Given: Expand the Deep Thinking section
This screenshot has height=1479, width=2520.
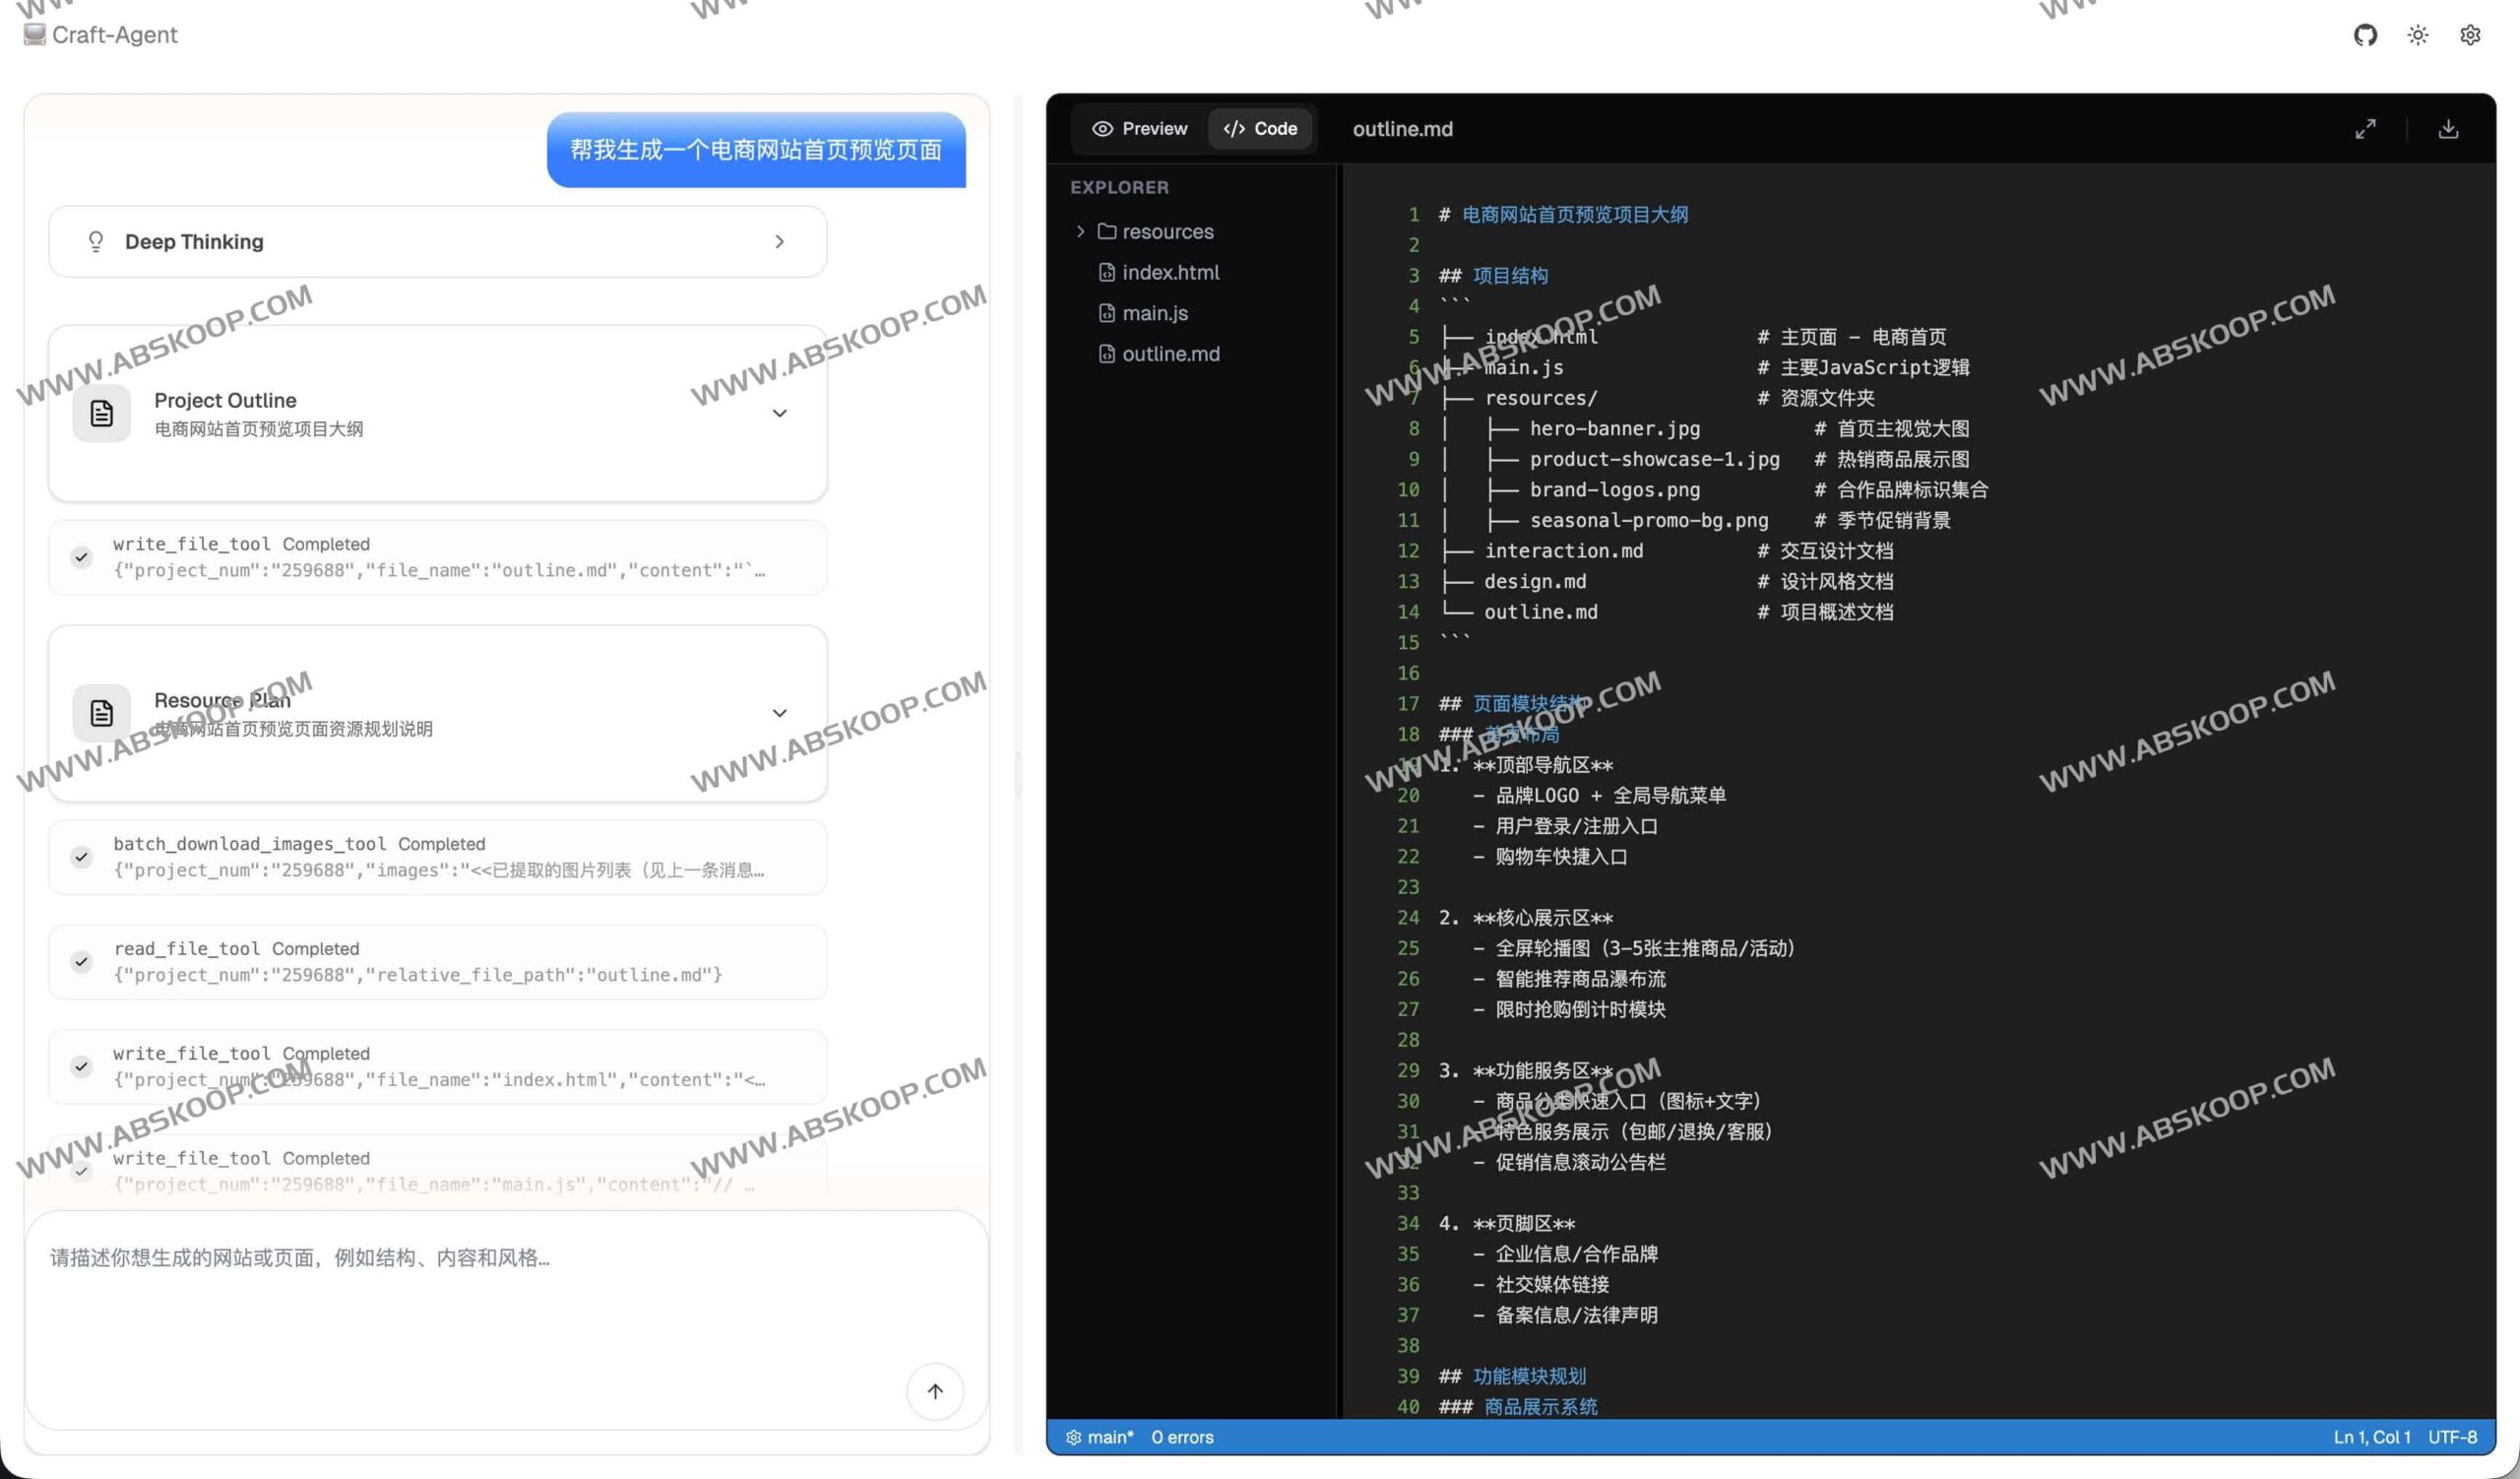Looking at the screenshot, I should pyautogui.click(x=780, y=241).
